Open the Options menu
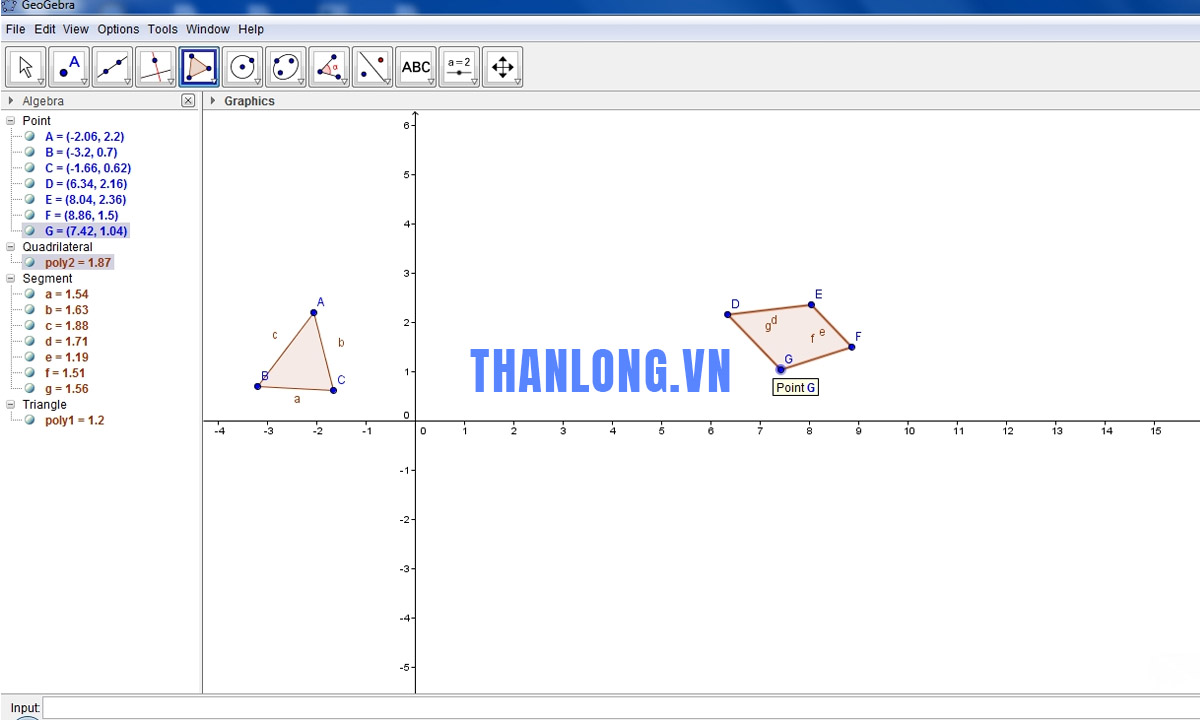This screenshot has height=720, width=1200. [118, 29]
